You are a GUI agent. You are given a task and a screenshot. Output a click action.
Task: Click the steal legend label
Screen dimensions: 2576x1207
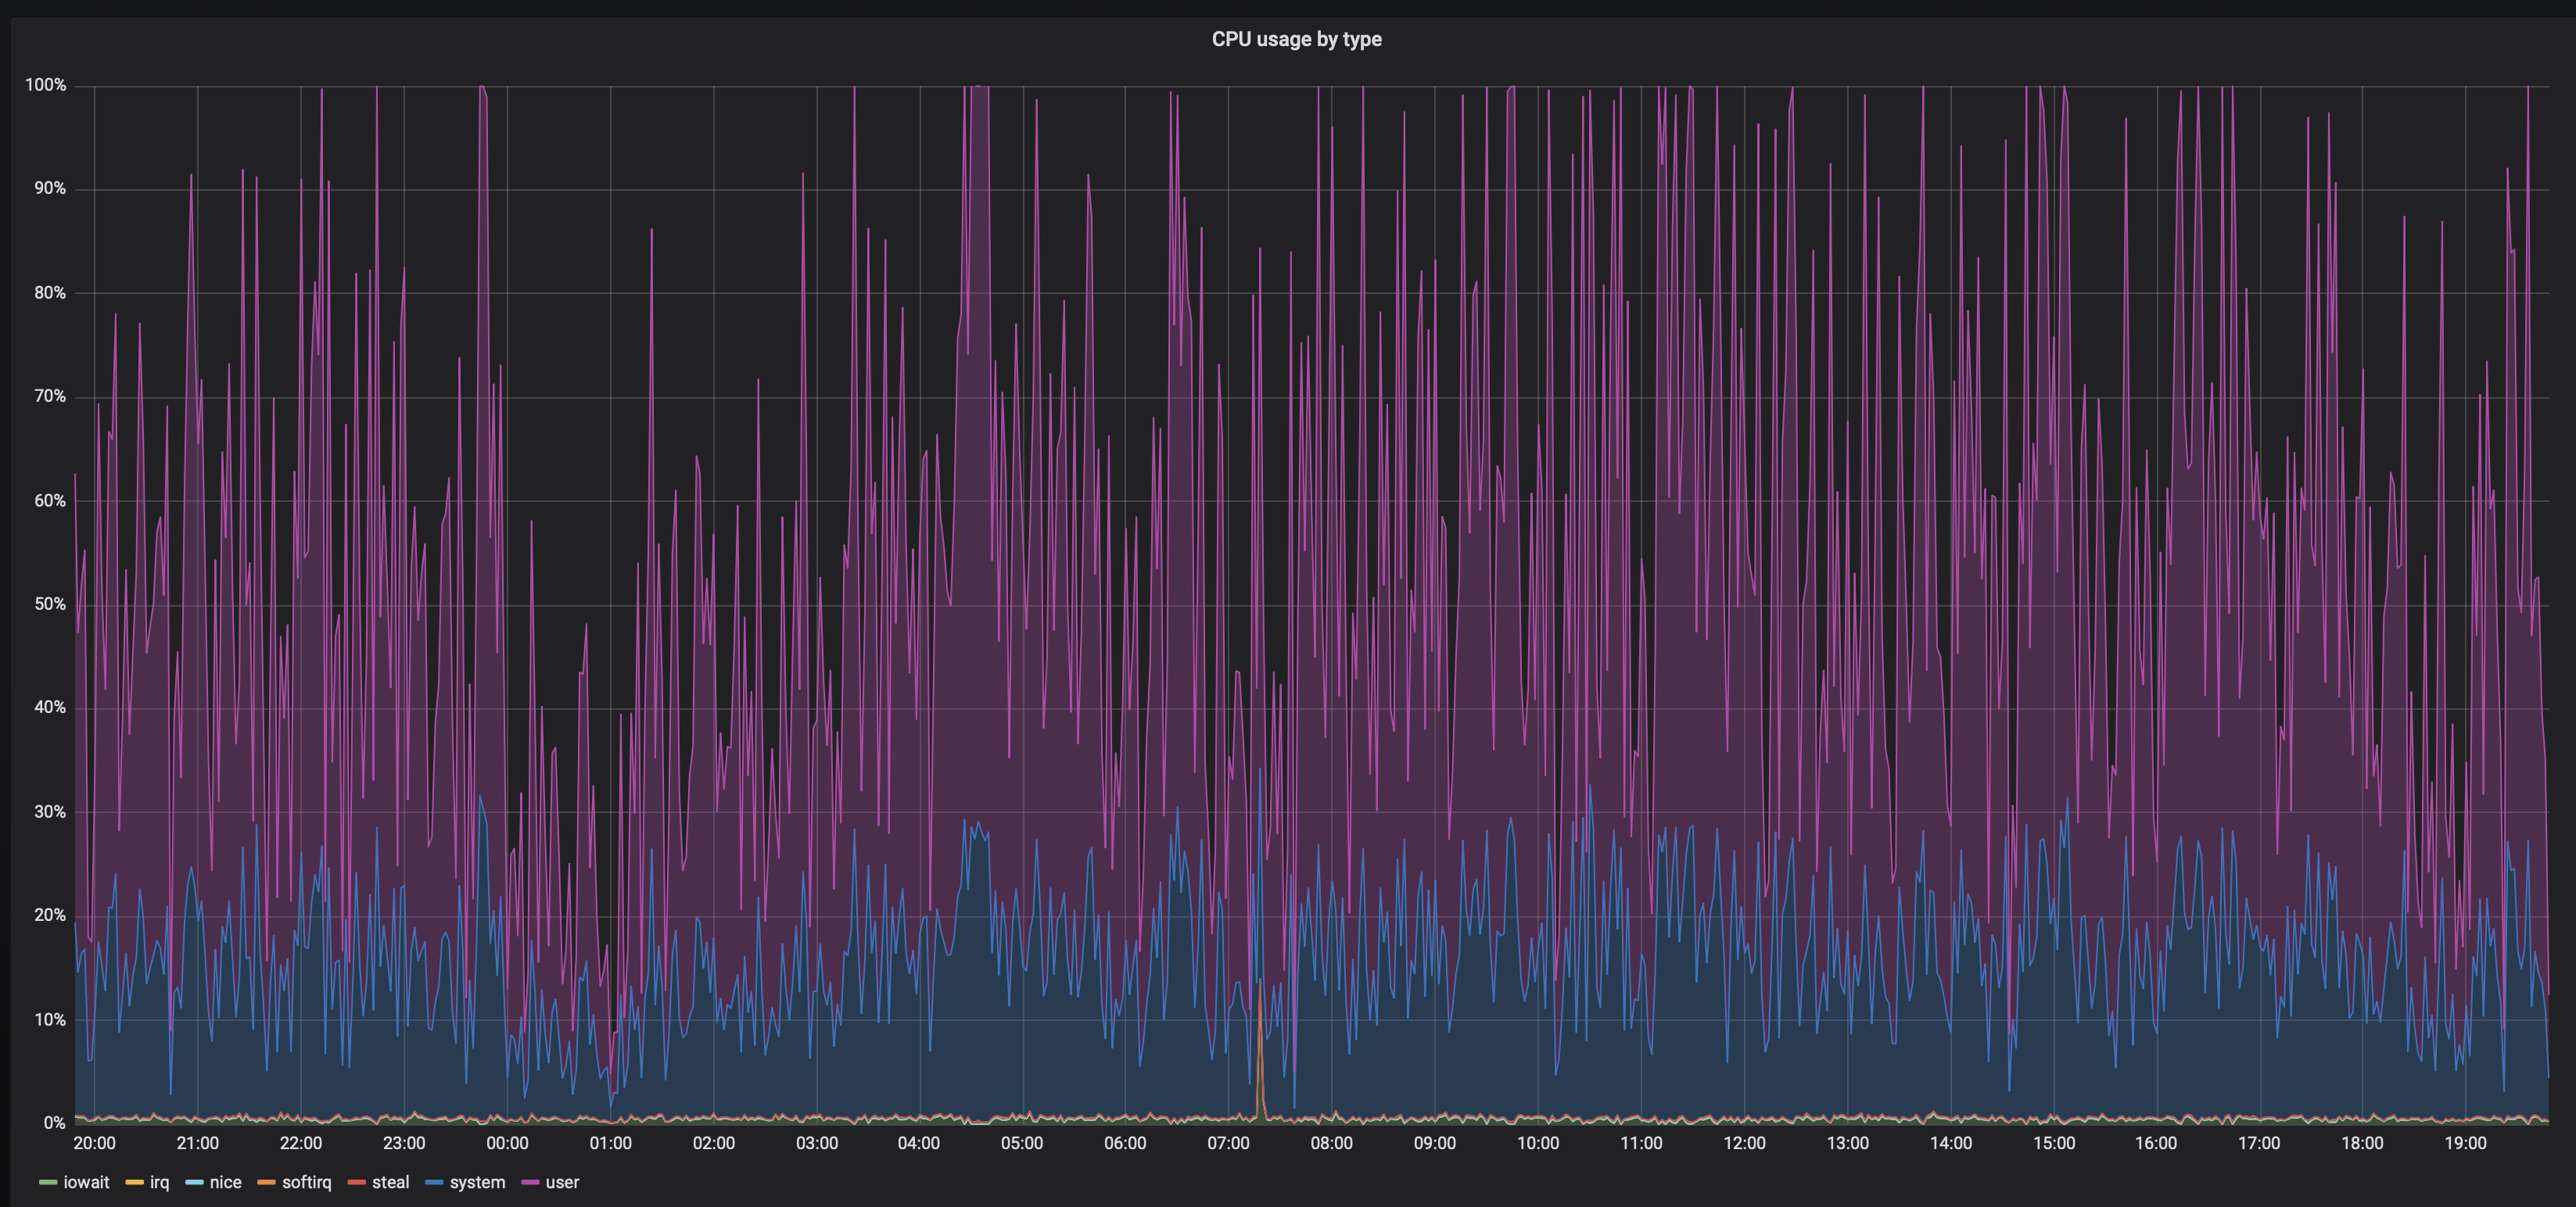point(390,1182)
